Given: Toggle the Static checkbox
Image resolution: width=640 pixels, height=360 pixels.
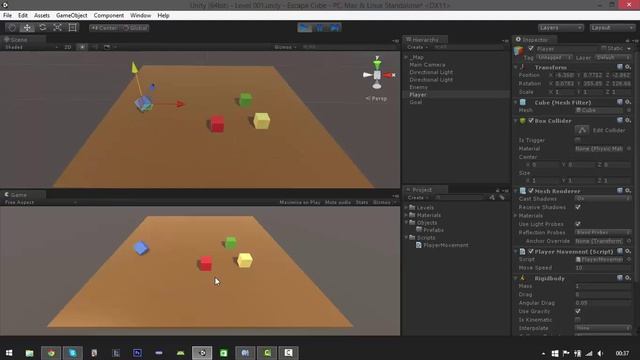Looking at the screenshot, I should point(604,49).
